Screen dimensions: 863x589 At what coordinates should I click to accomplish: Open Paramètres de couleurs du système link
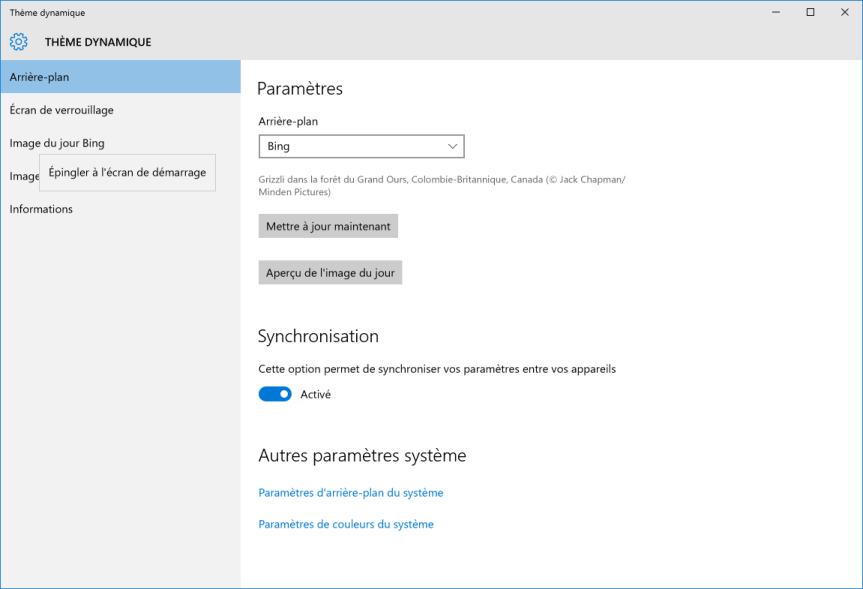[346, 524]
